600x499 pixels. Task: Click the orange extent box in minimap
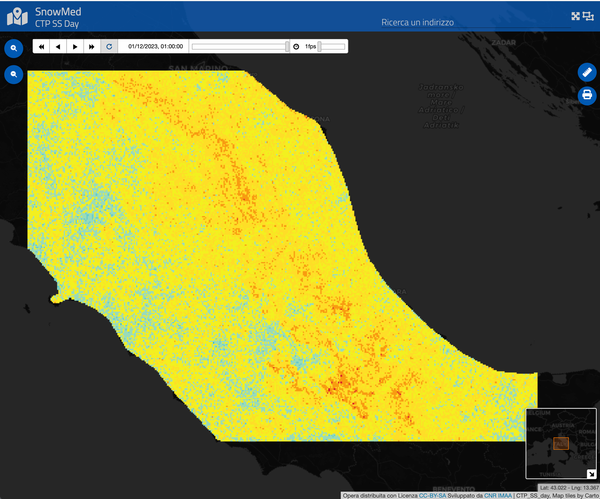click(x=560, y=443)
